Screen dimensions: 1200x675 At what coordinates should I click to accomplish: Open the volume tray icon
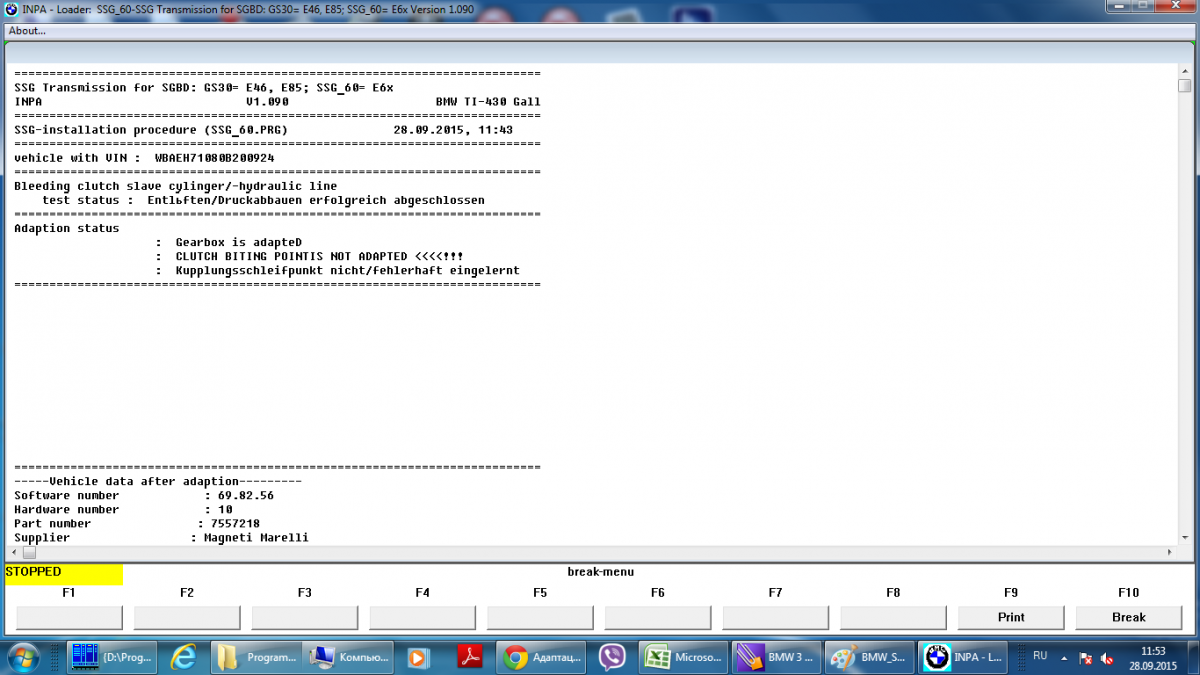pyautogui.click(x=1107, y=659)
